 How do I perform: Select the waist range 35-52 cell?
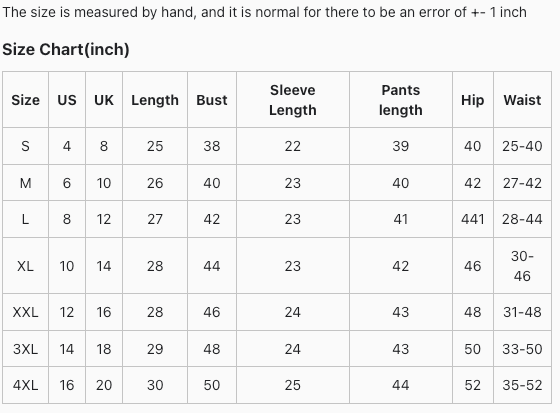click(x=522, y=385)
